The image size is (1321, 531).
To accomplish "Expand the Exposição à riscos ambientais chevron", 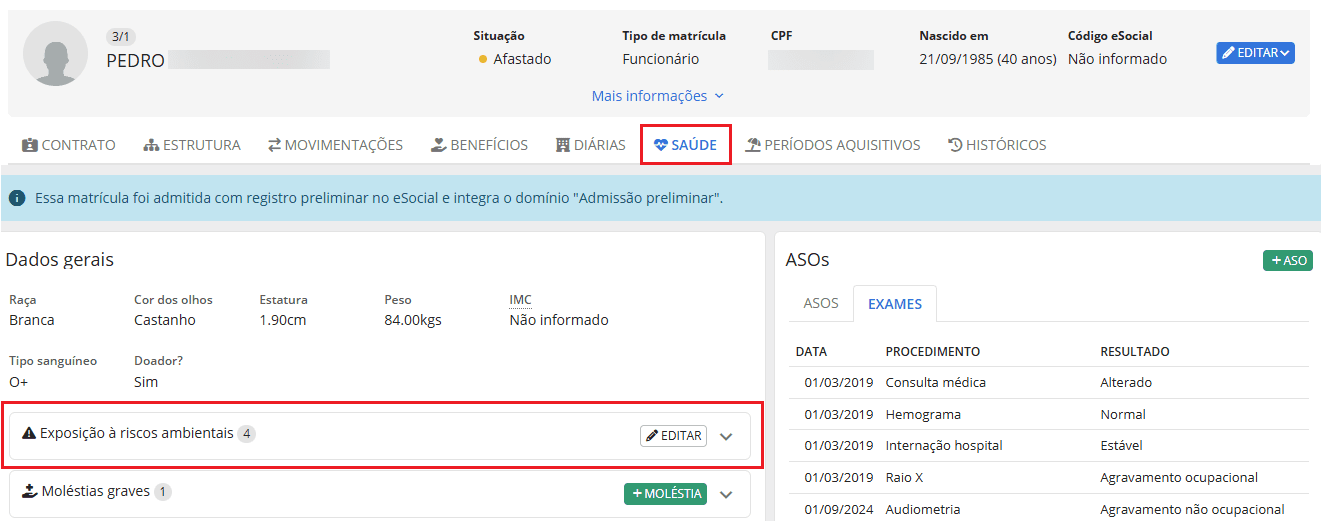I will pos(727,437).
